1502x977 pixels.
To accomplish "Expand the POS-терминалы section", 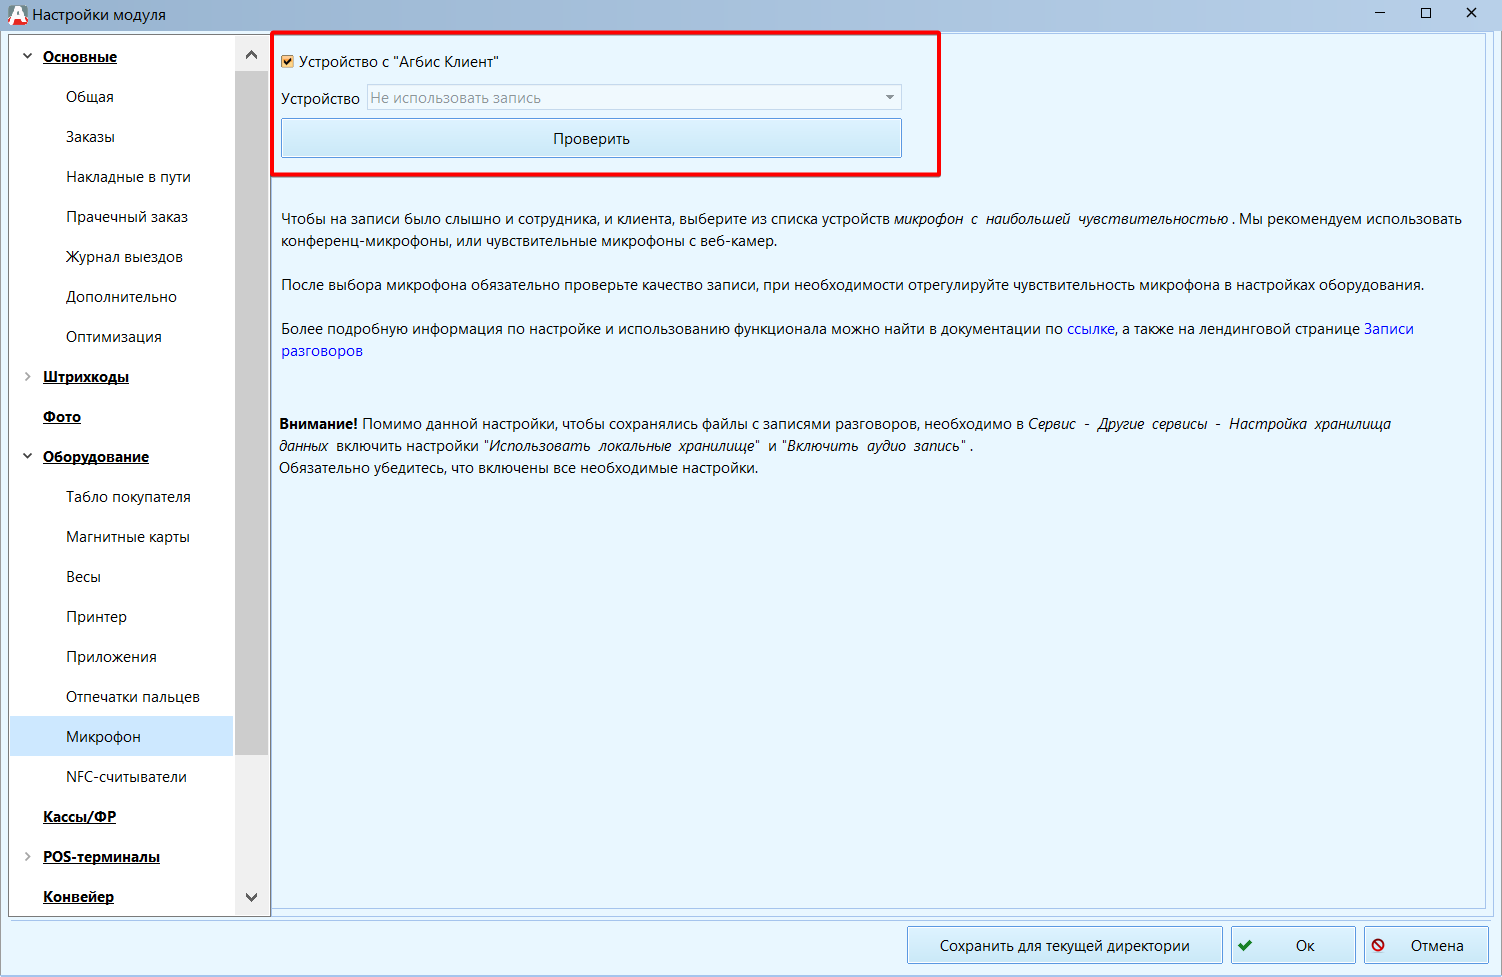I will [x=27, y=857].
